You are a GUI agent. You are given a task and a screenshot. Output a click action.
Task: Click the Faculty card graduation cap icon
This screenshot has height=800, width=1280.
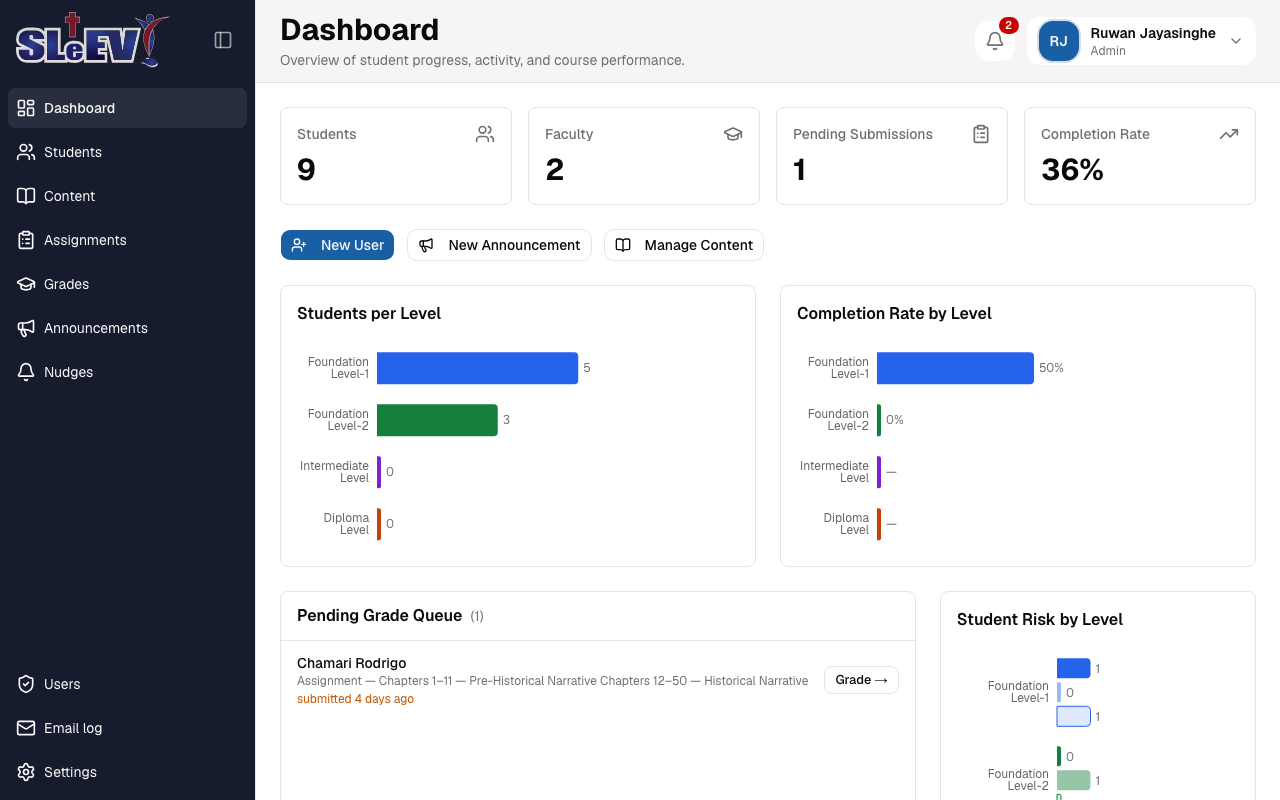point(733,134)
